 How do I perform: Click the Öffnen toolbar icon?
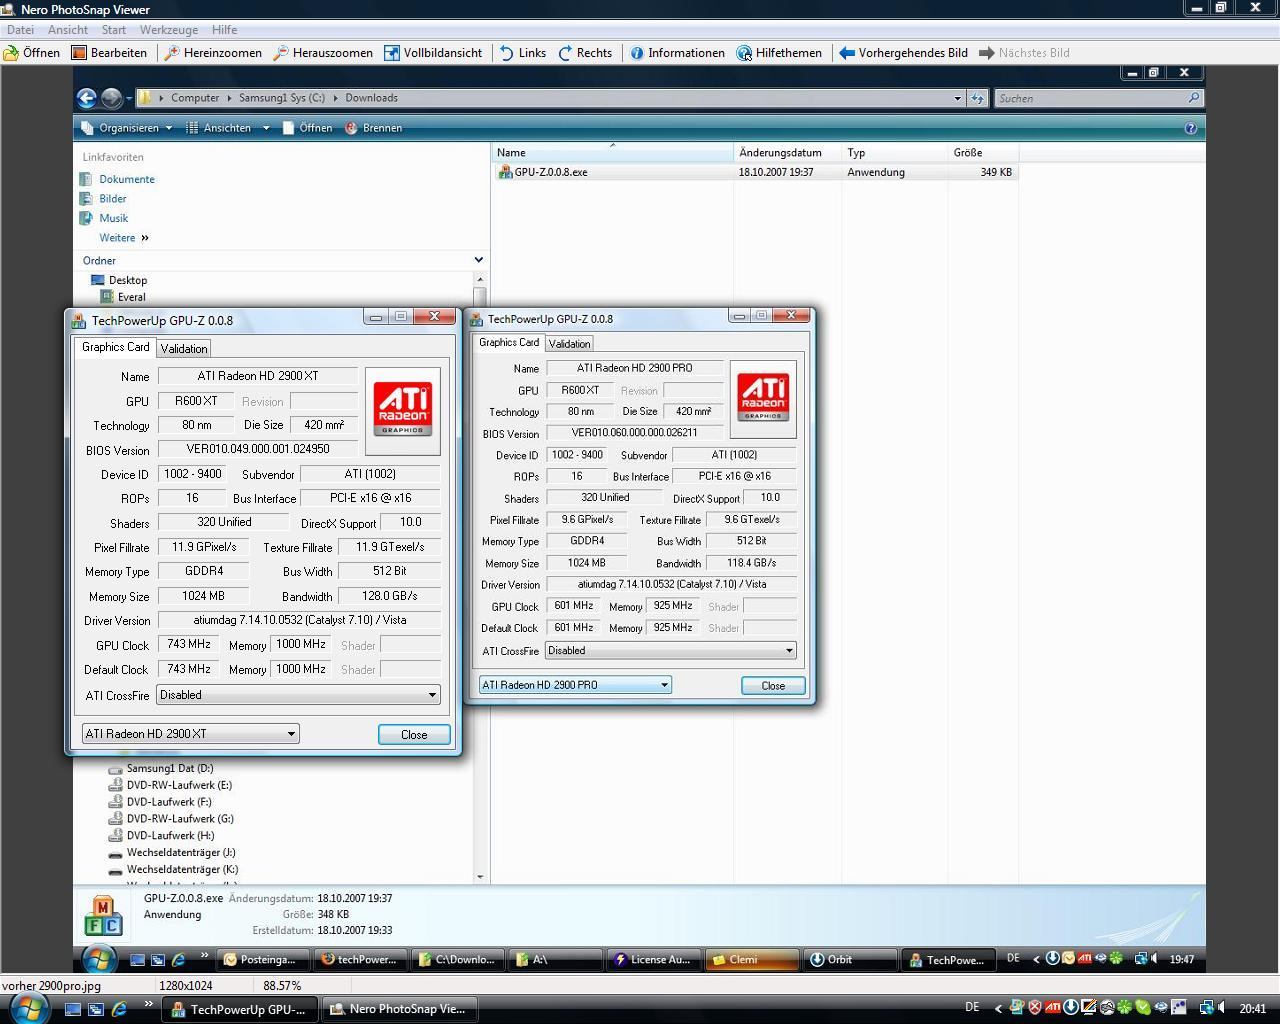coord(11,53)
